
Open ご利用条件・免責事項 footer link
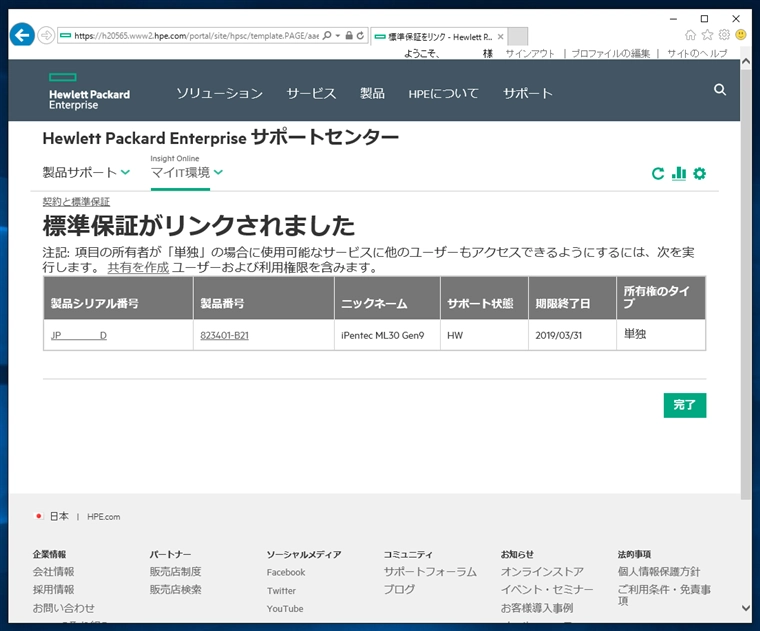click(x=664, y=595)
